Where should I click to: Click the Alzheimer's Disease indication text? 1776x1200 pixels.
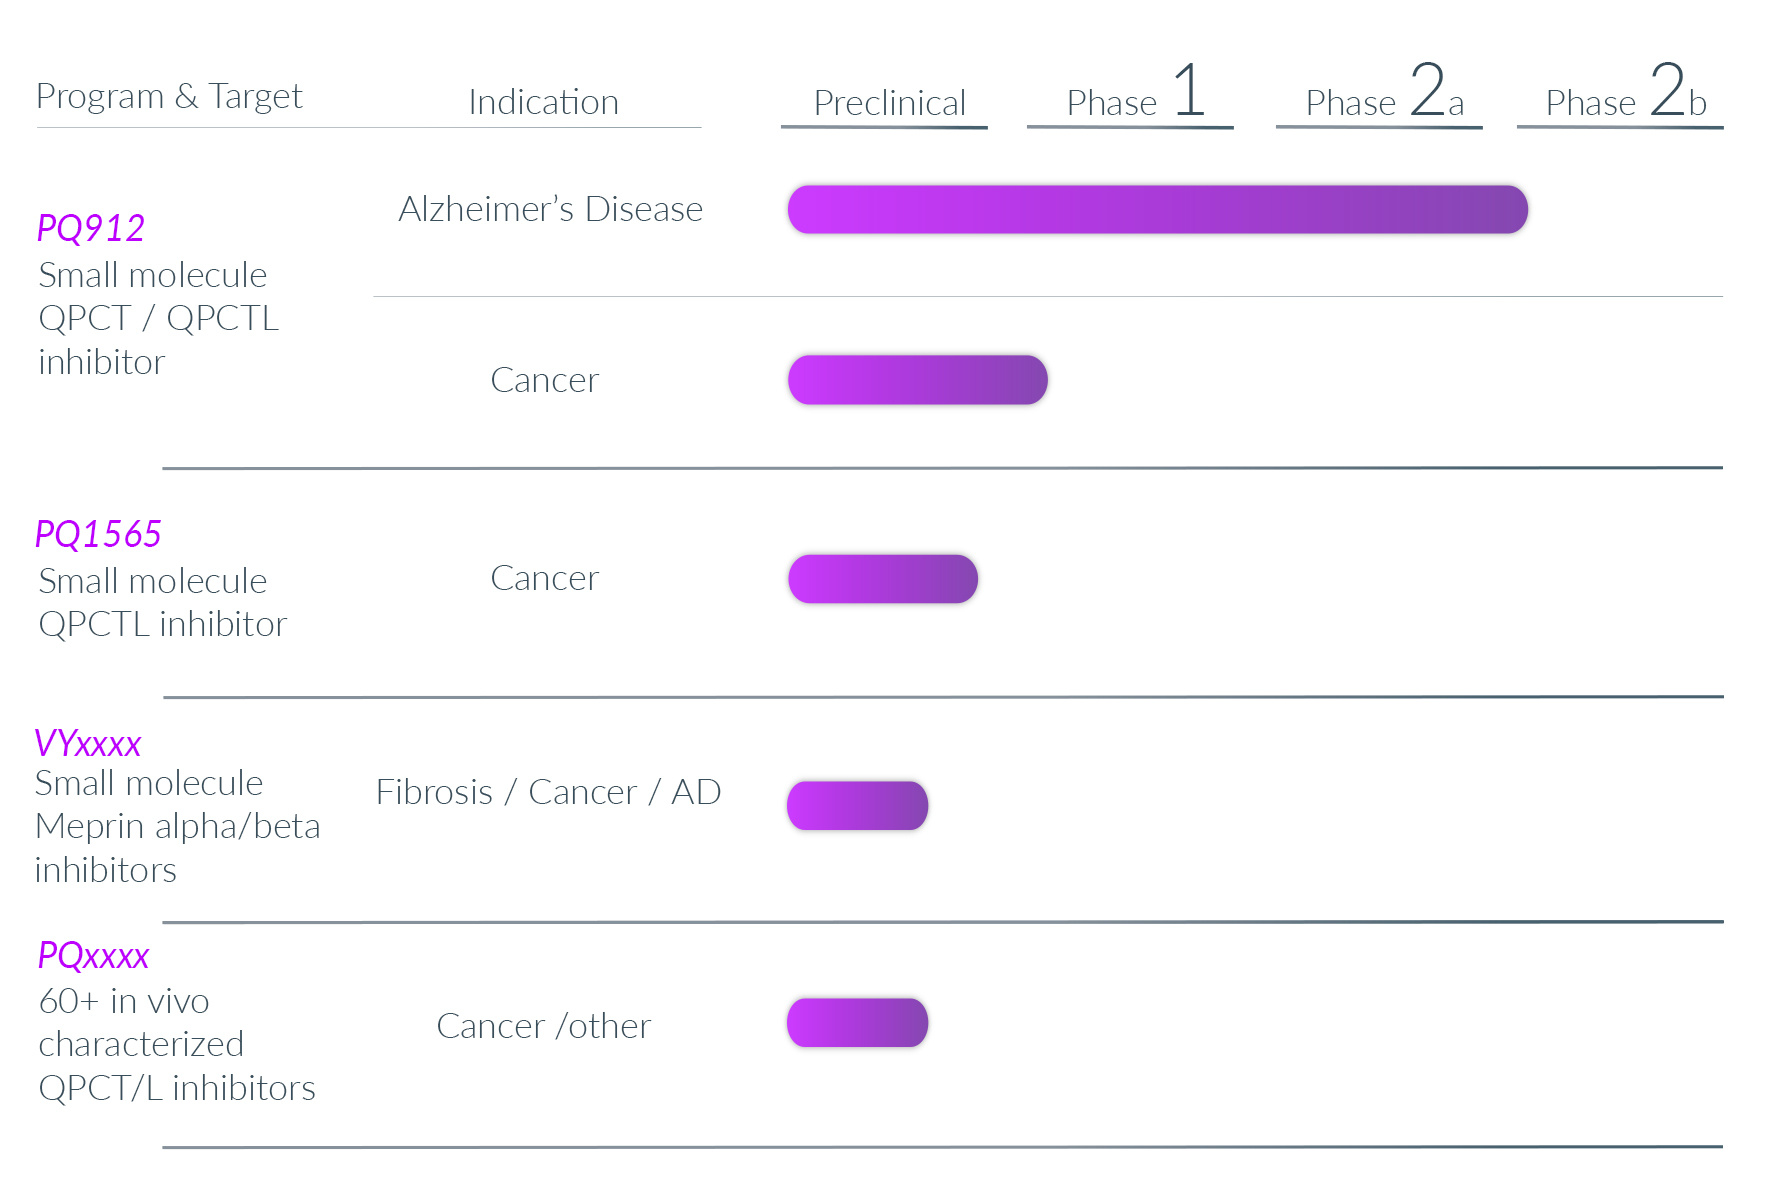coord(551,209)
